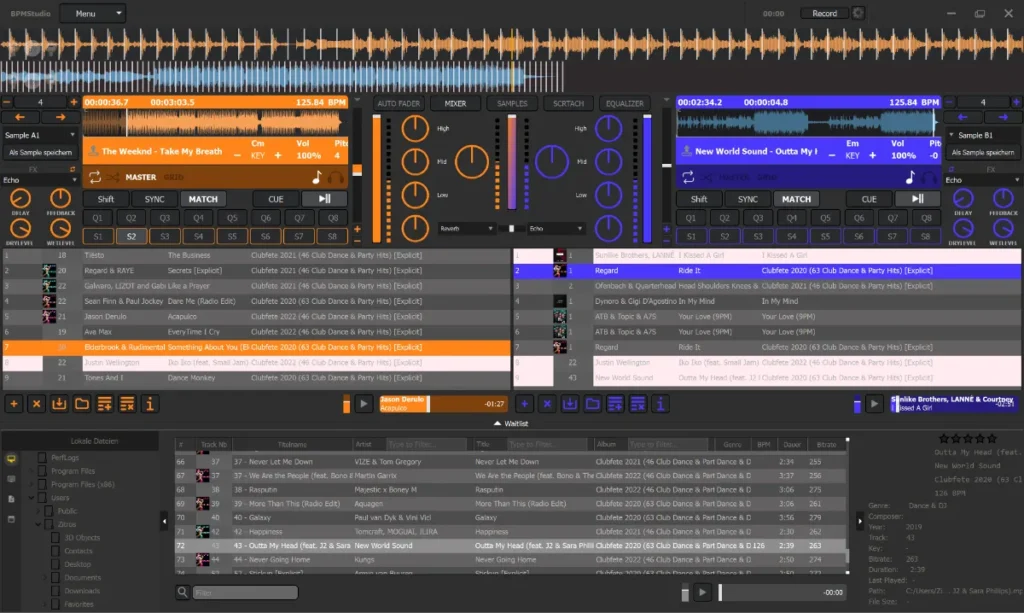Click hot cue Q3 on the orange deck
The width and height of the screenshot is (1024, 613).
pyautogui.click(x=165, y=218)
